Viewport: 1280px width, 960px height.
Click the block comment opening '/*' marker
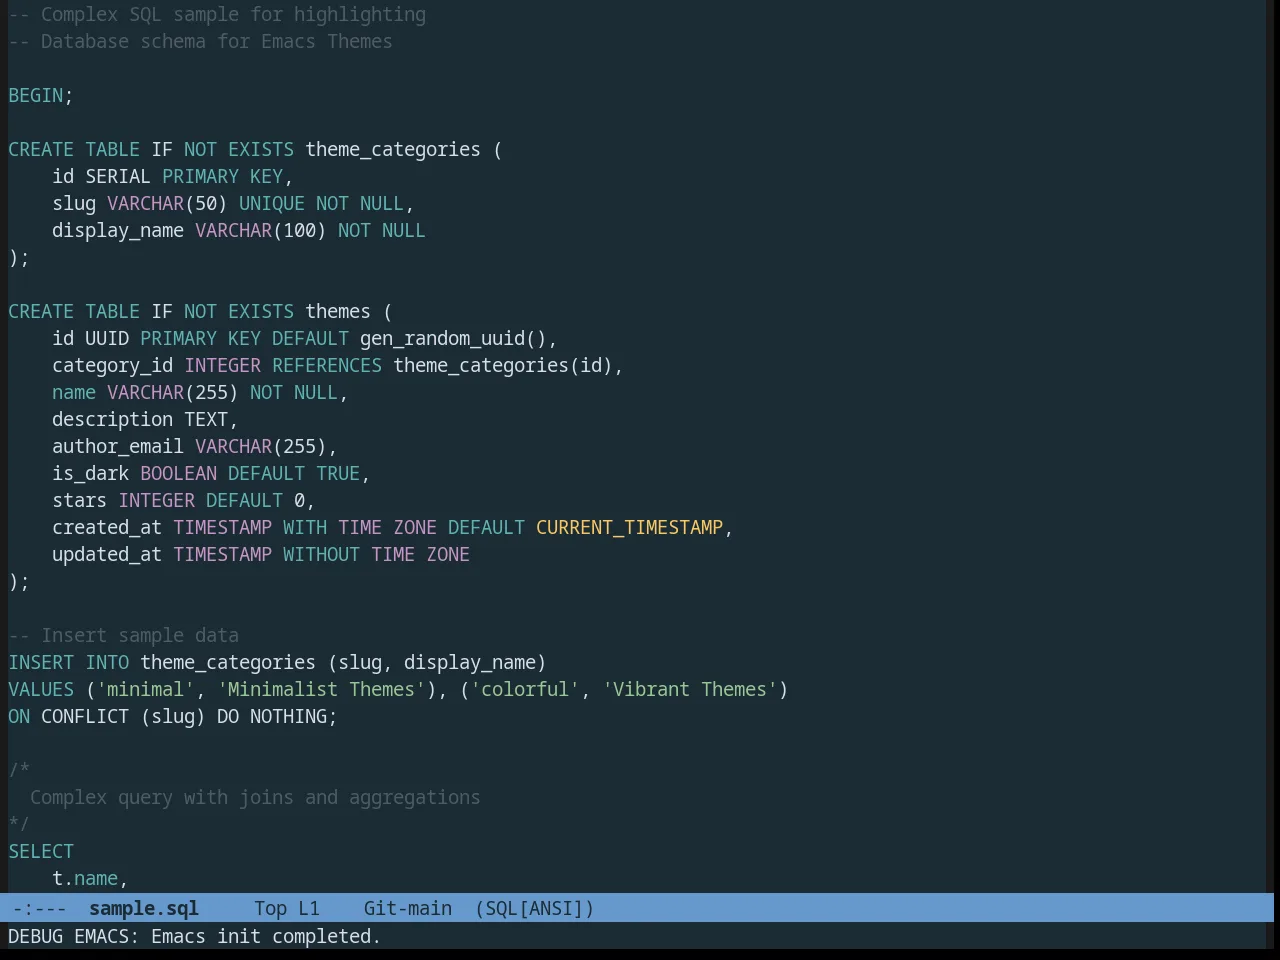pos(19,770)
